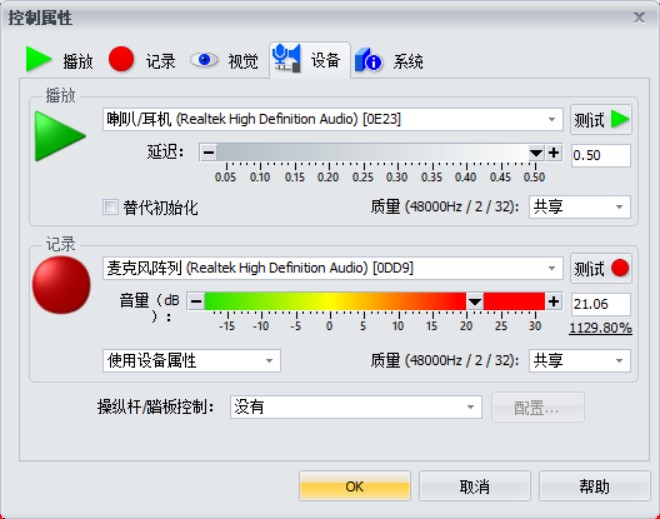The image size is (660, 519).
Task: Switch to the 视觉 tab
Action: (224, 60)
